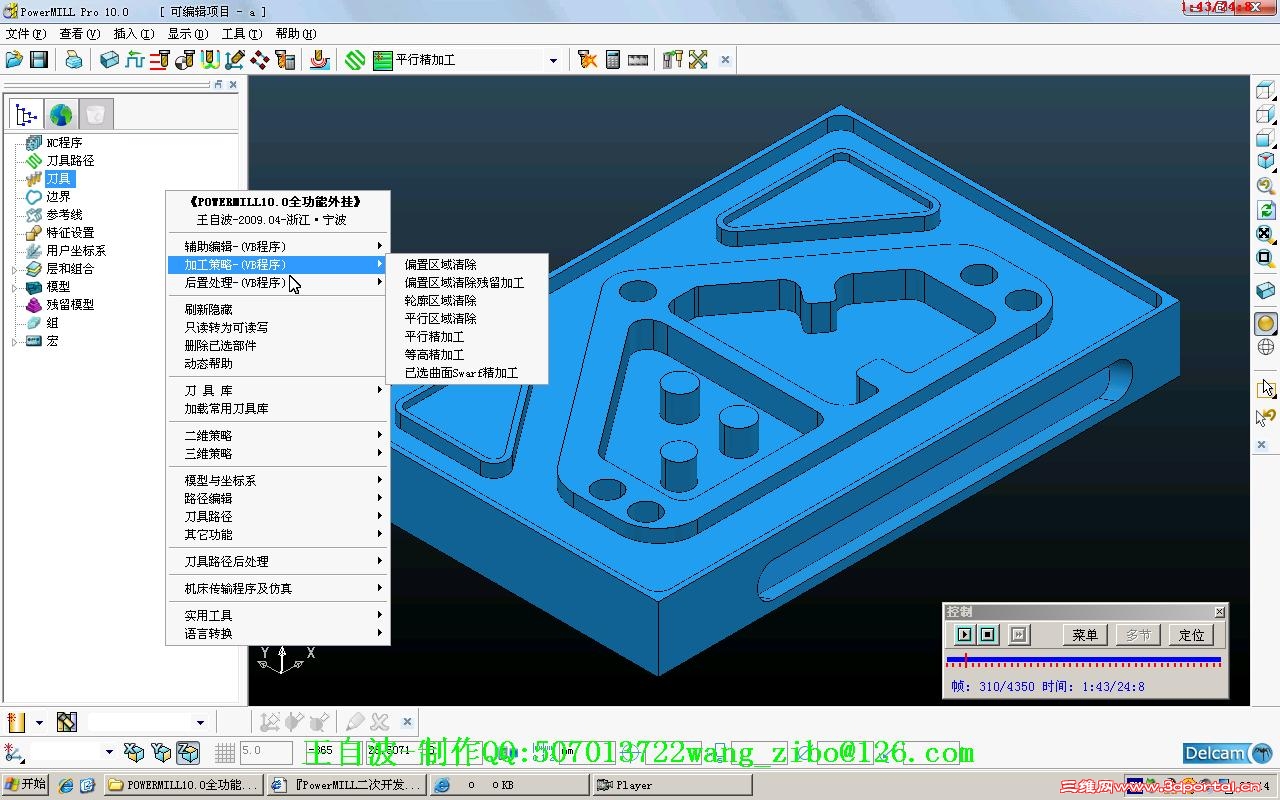This screenshot has width=1280, height=800.
Task: Expand the 辅助编辑-(VB程序) submenu
Action: tap(278, 246)
